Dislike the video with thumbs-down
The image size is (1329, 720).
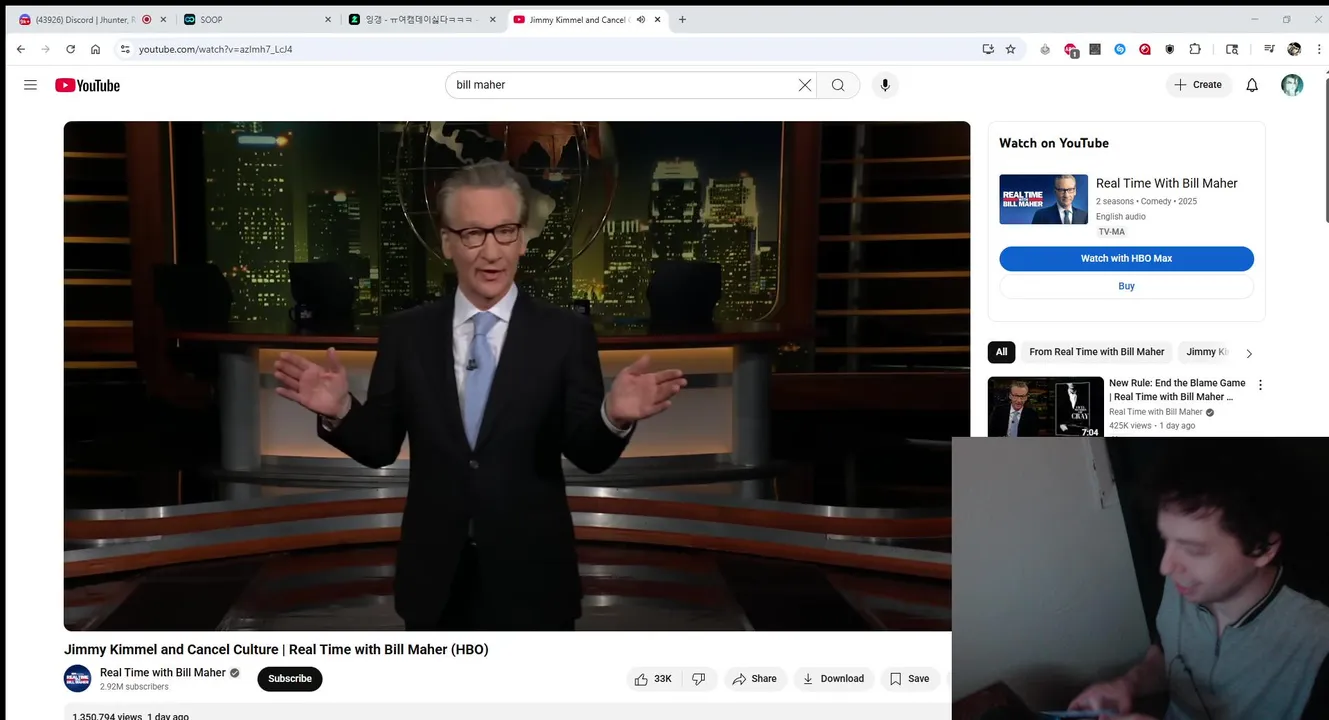699,679
